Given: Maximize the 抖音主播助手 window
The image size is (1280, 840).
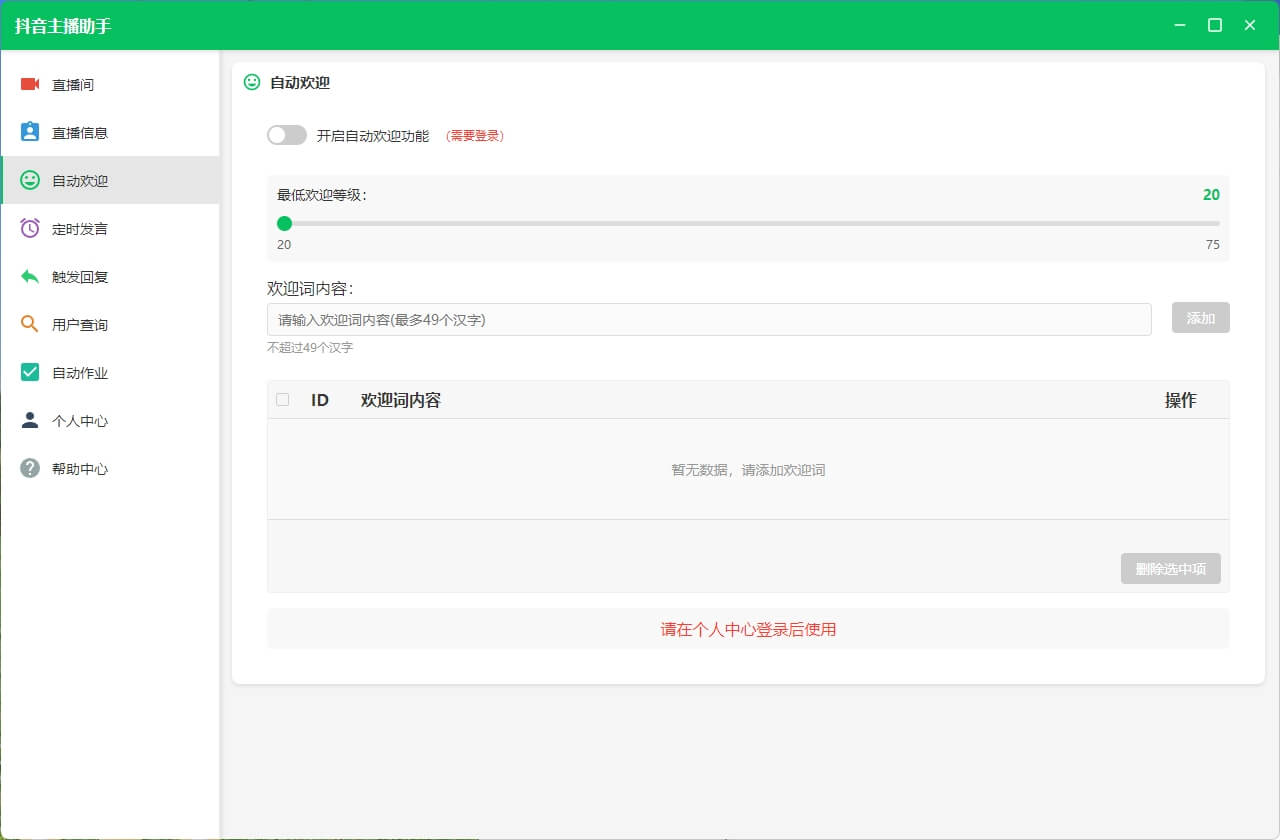Looking at the screenshot, I should pyautogui.click(x=1215, y=25).
